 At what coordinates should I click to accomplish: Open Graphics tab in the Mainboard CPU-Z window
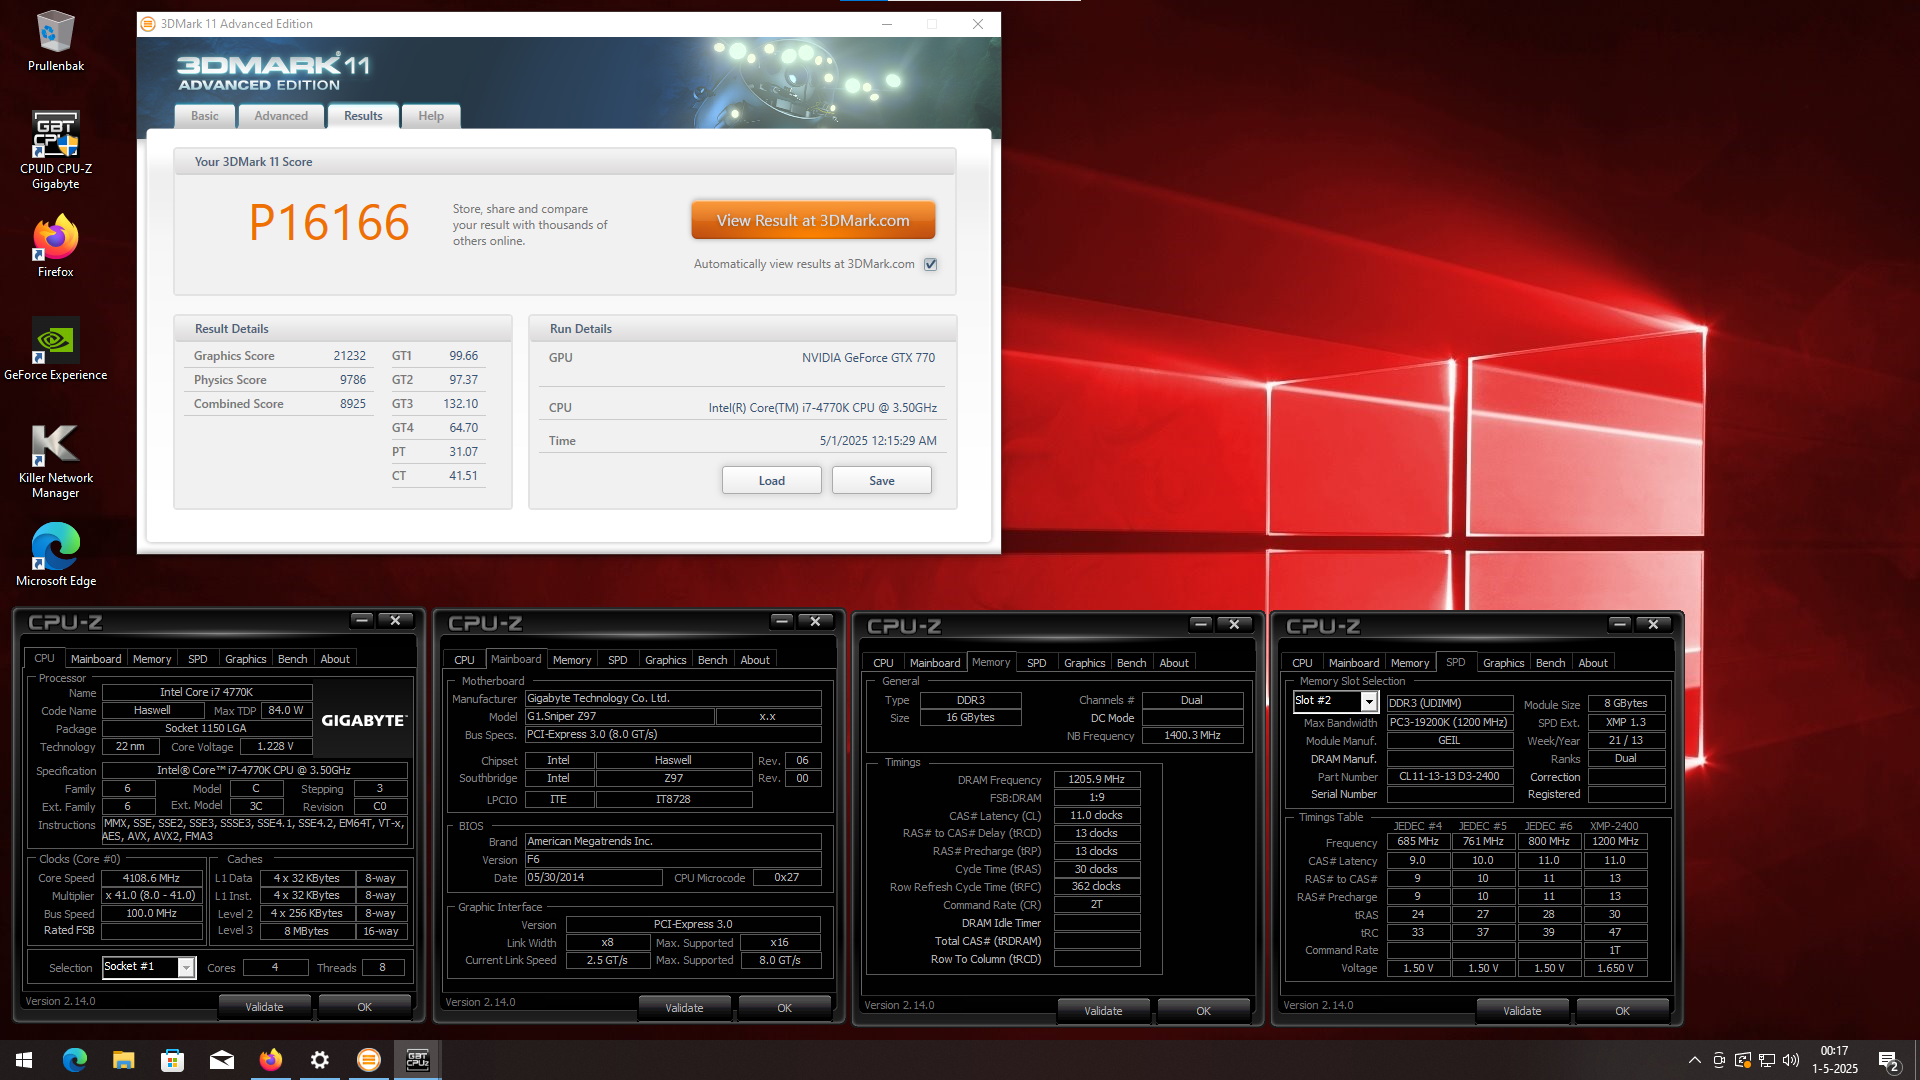coord(665,660)
